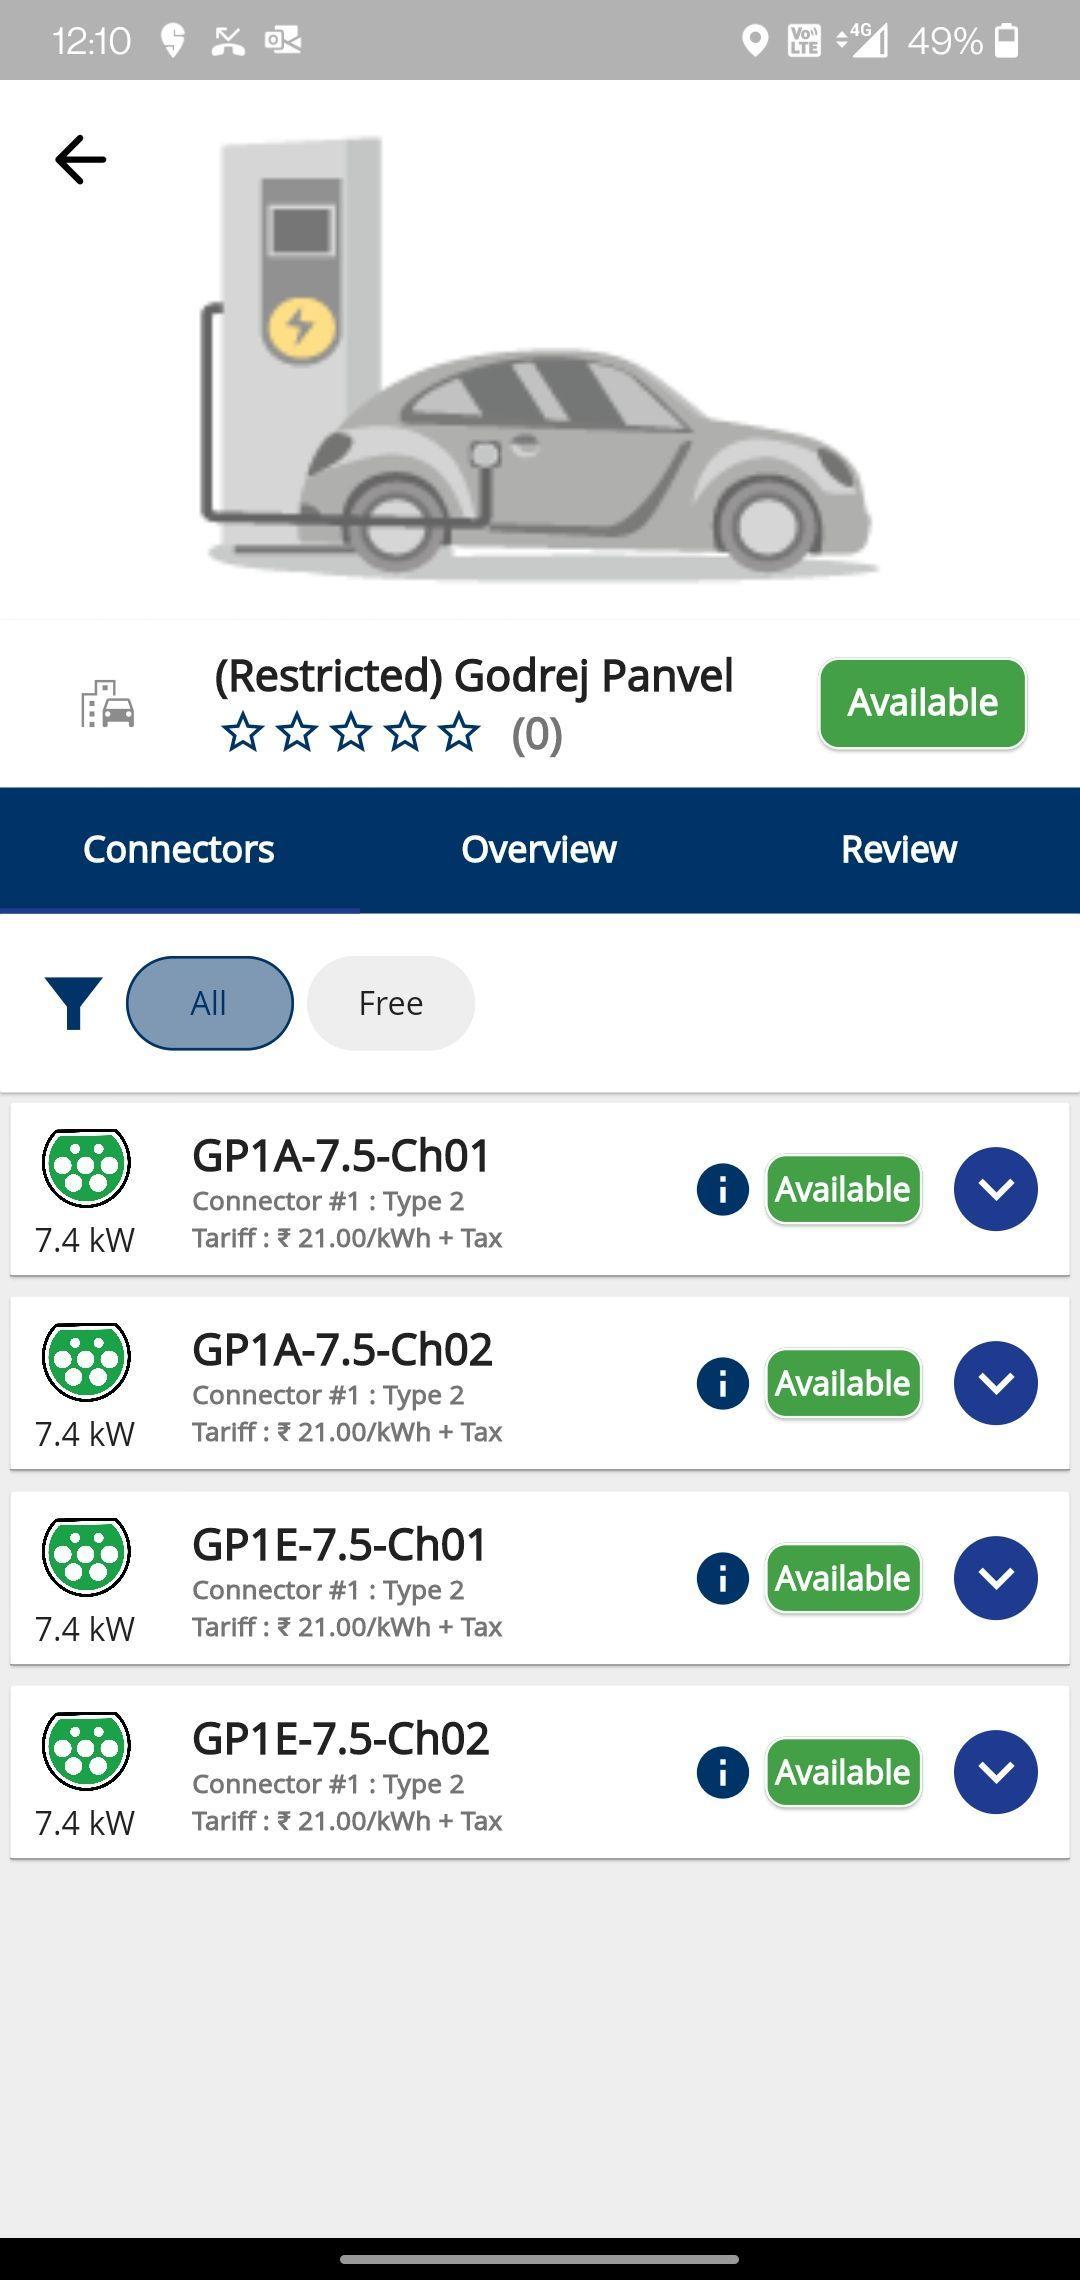Tap Type 2 connector icon of GP1A-7.5-Ch01
Image resolution: width=1080 pixels, height=2280 pixels.
pyautogui.click(x=86, y=1167)
